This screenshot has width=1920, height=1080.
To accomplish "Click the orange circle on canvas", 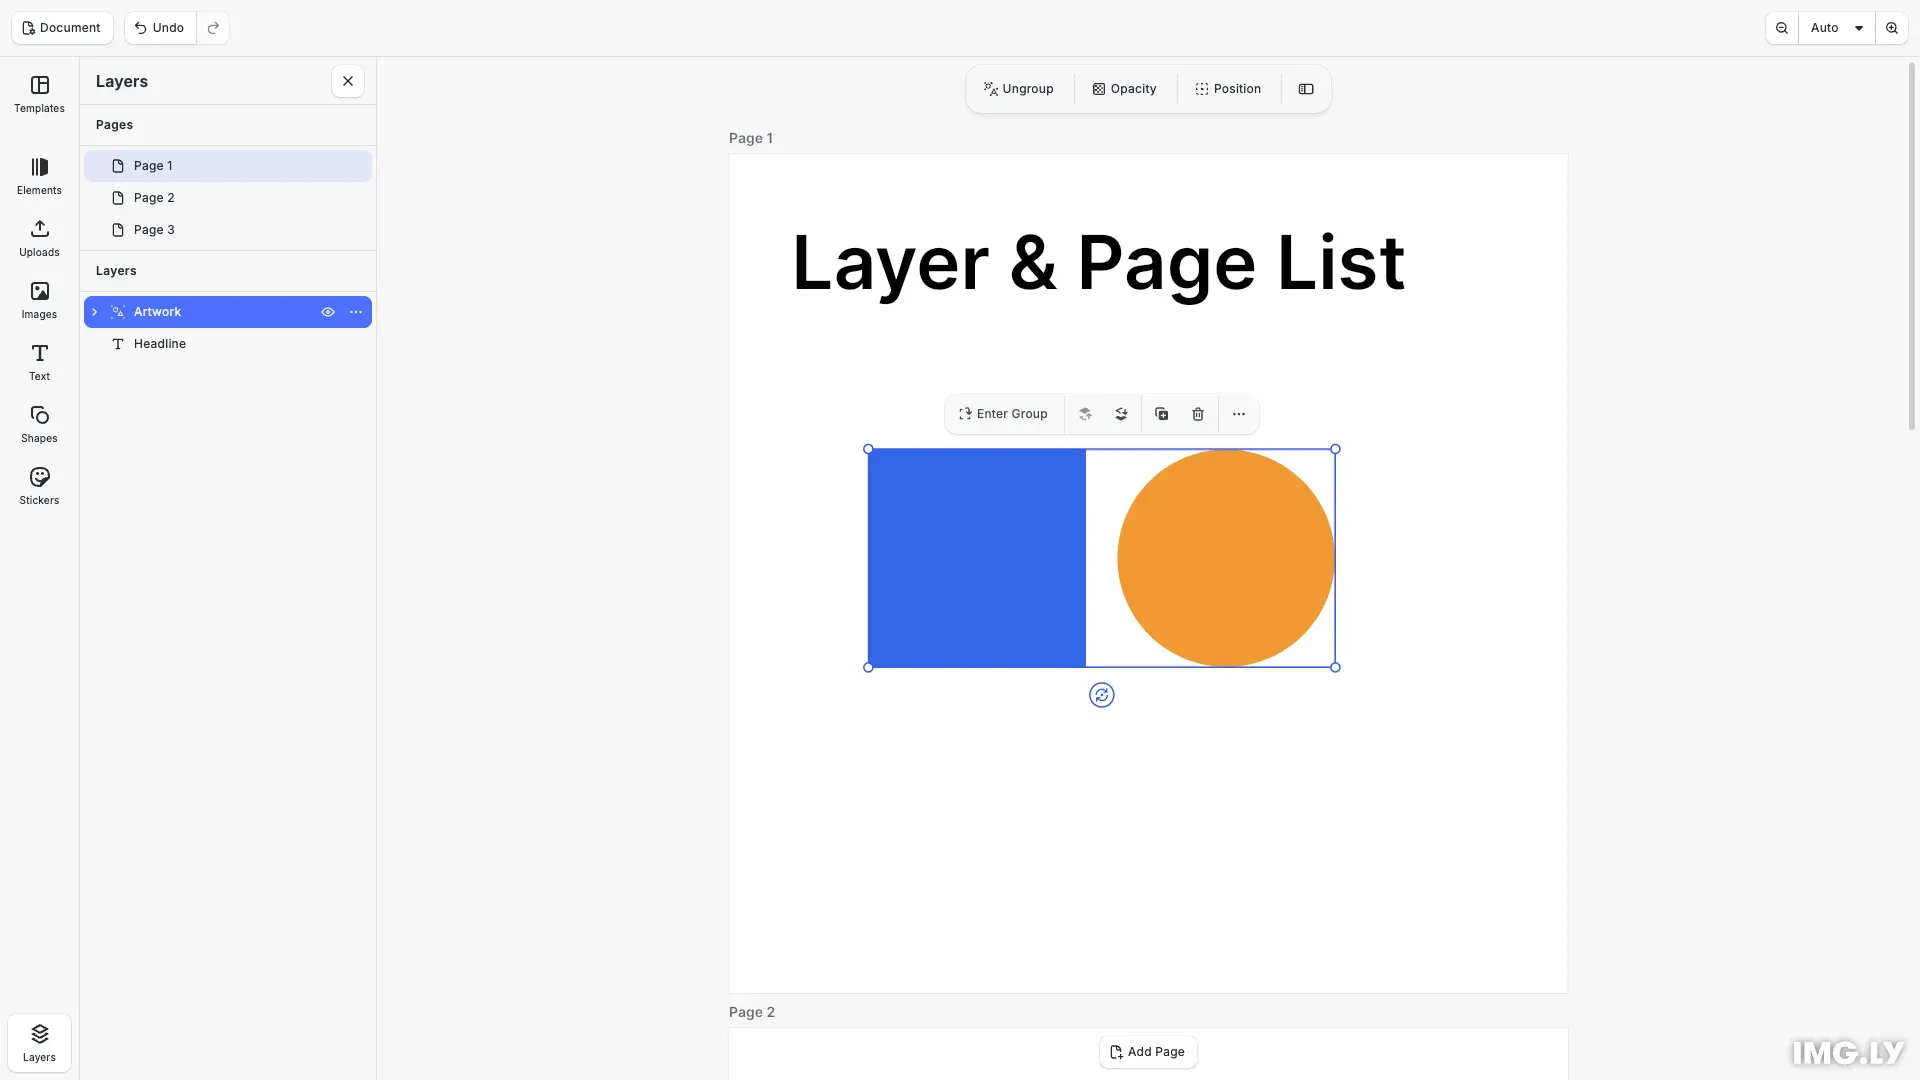I will coord(1226,558).
